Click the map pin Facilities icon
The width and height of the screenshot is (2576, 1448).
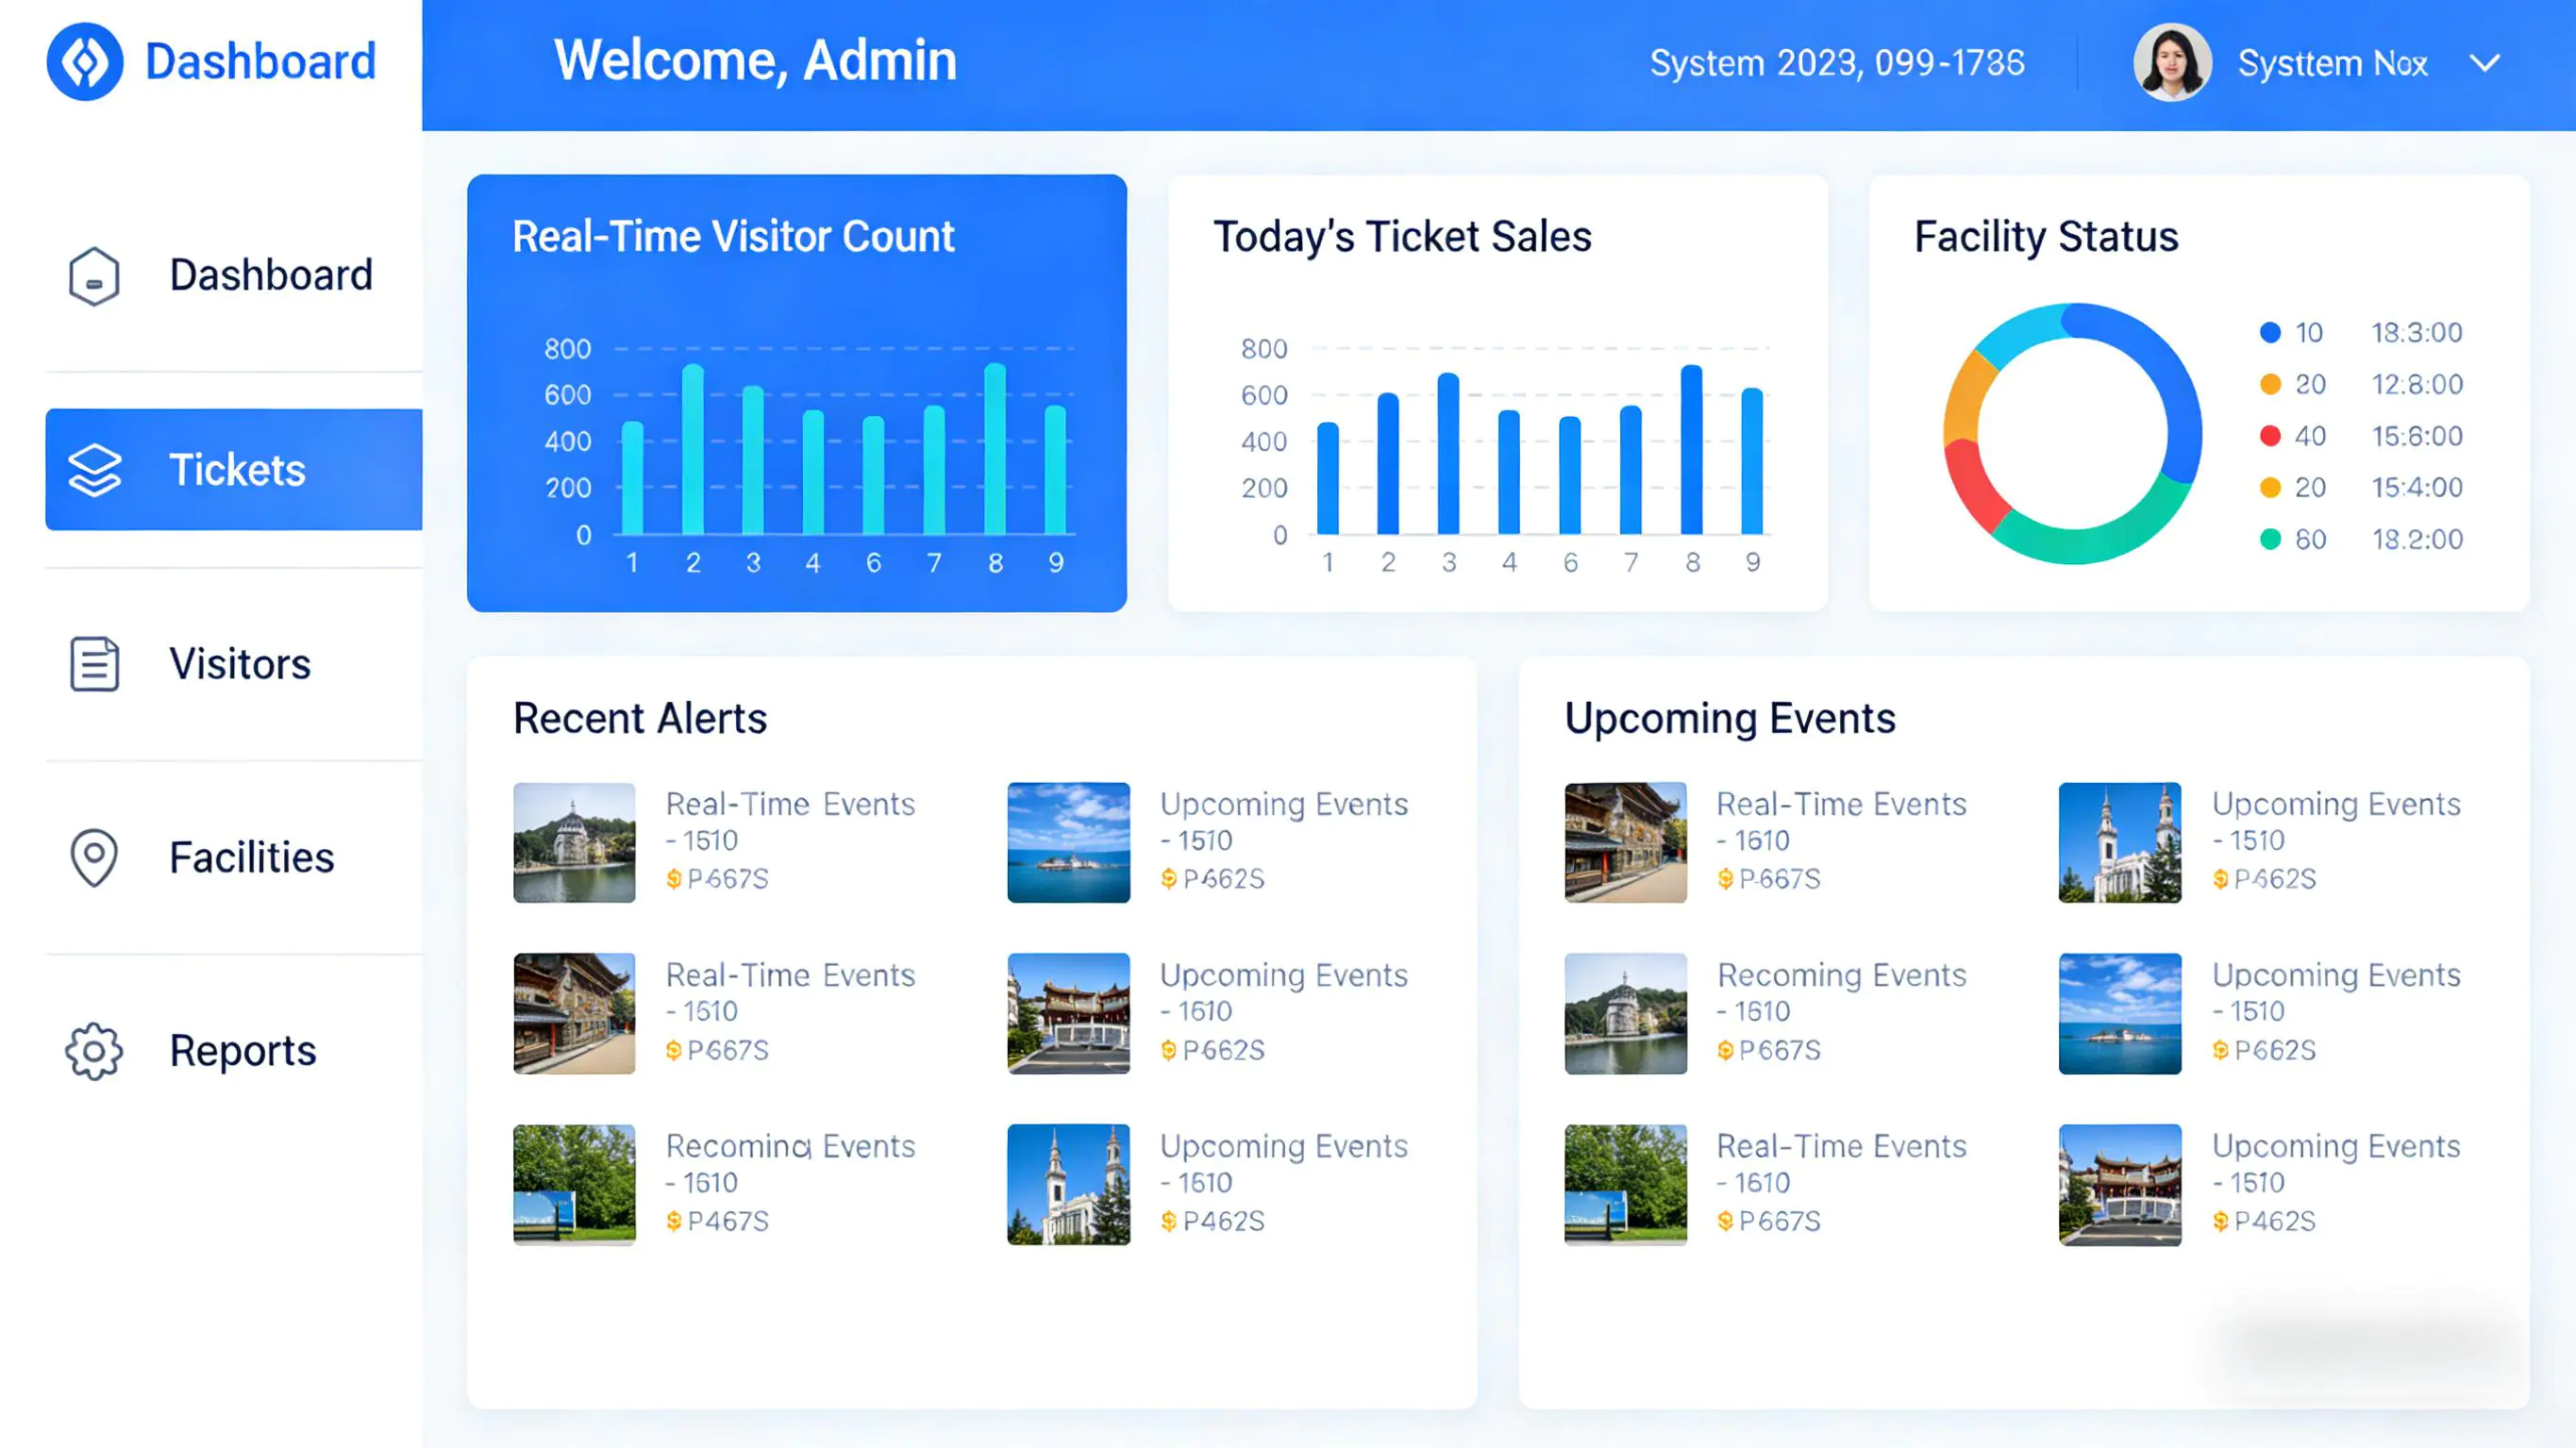pos(94,857)
